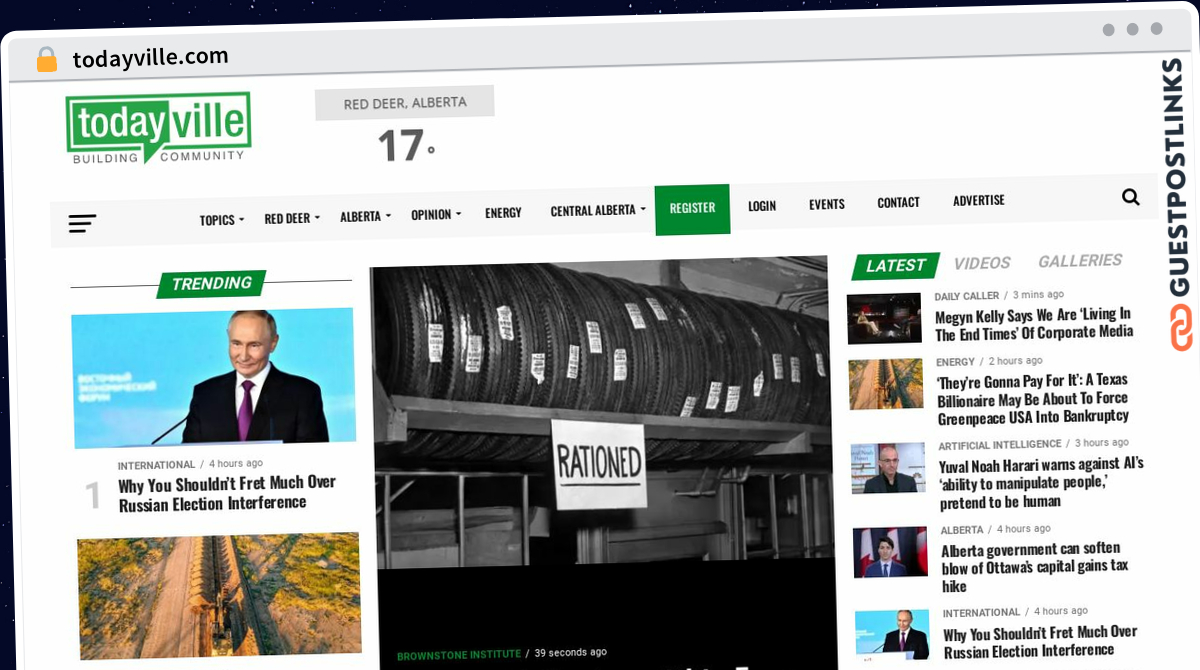The image size is (1200, 670).
Task: Click the padlock icon in address bar
Action: point(47,60)
